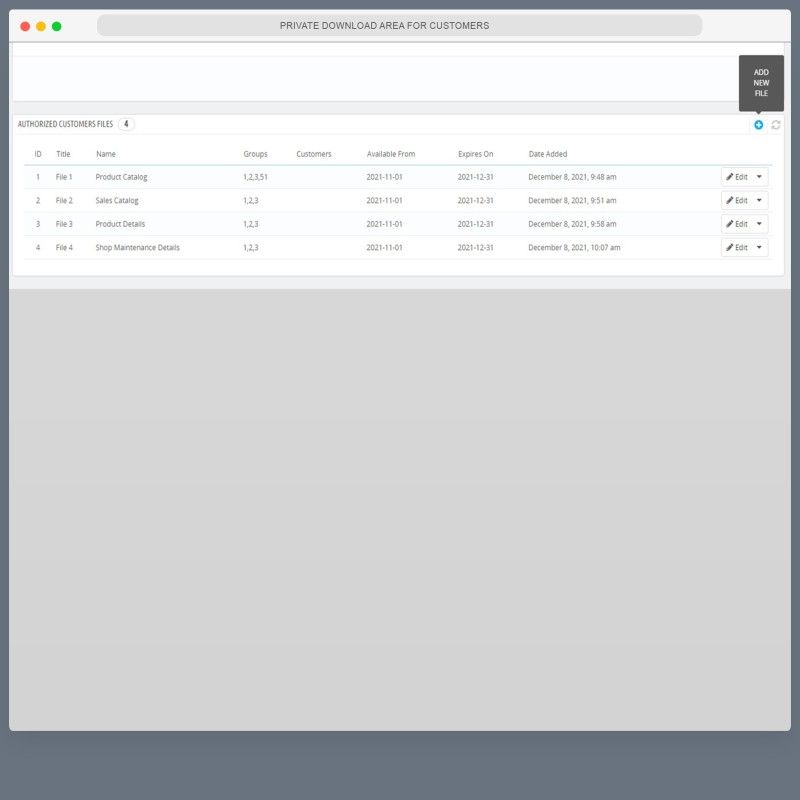
Task: Click groups value '1,2,3,51'
Action: [x=255, y=177]
